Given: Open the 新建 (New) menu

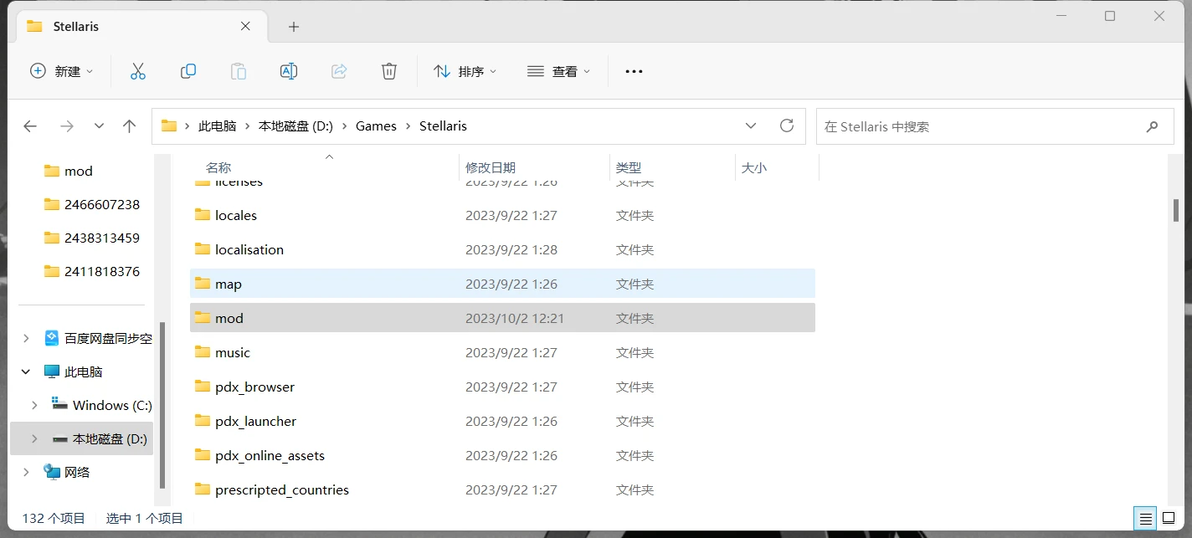Looking at the screenshot, I should tap(62, 71).
